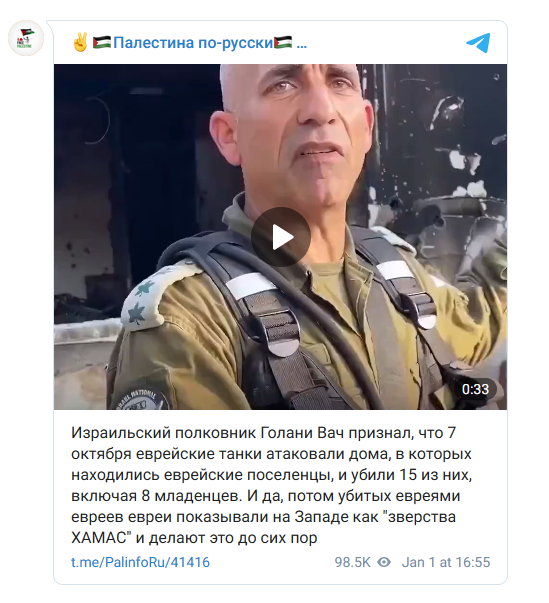Click the word ХАМАС in the caption
This screenshot has width=549, height=603.
point(99,538)
